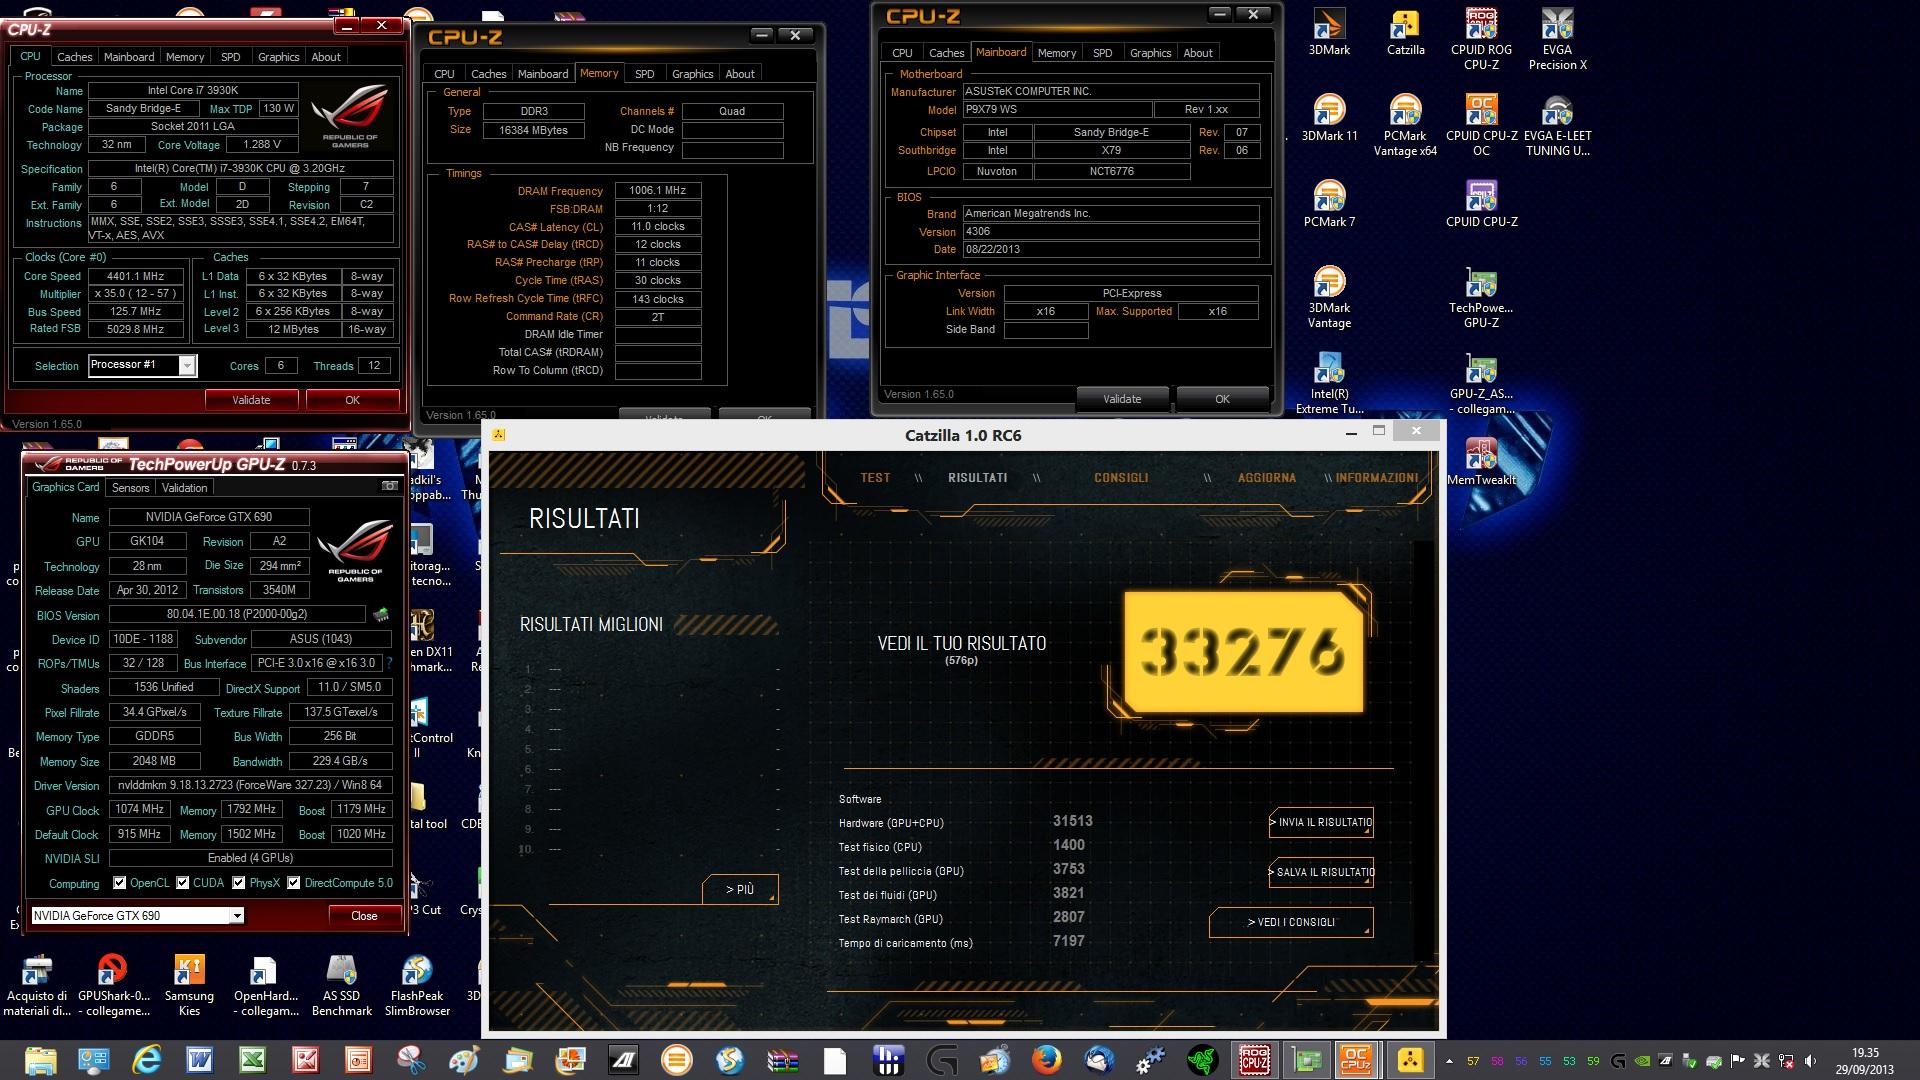
Task: Open Firefox from the taskbar
Action: (1046, 1060)
